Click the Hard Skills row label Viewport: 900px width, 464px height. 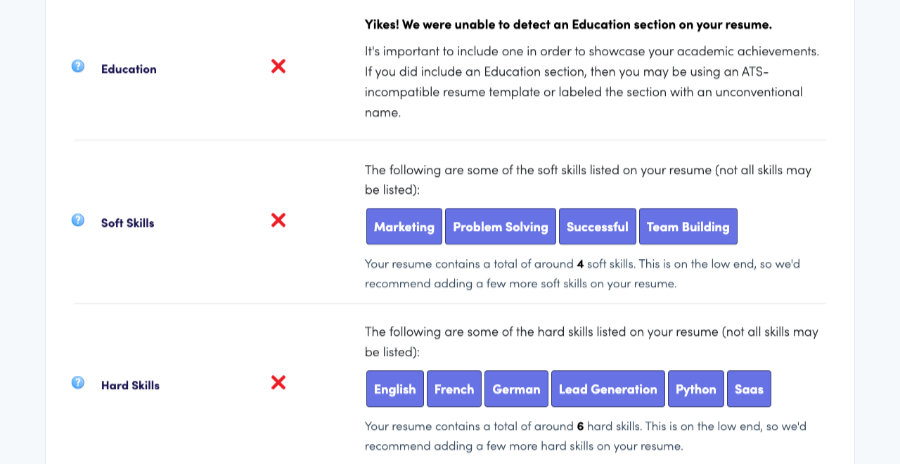coord(130,385)
